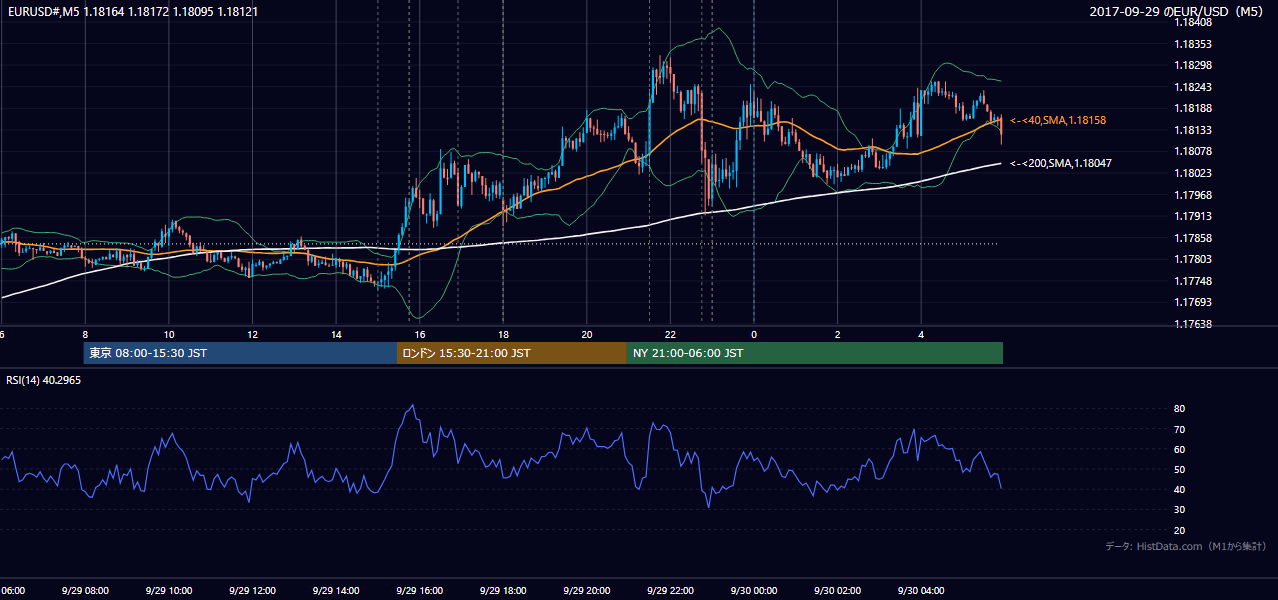
Task: Click the RSI axis level 60
Action: (1180, 449)
